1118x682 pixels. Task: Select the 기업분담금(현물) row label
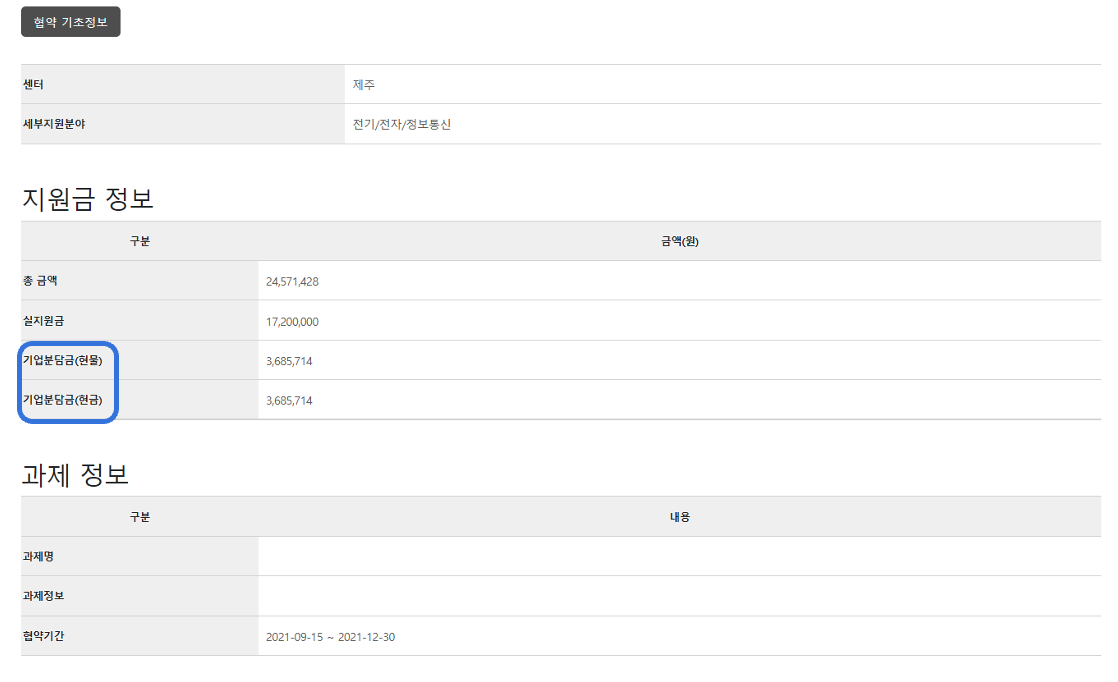pyautogui.click(x=63, y=360)
